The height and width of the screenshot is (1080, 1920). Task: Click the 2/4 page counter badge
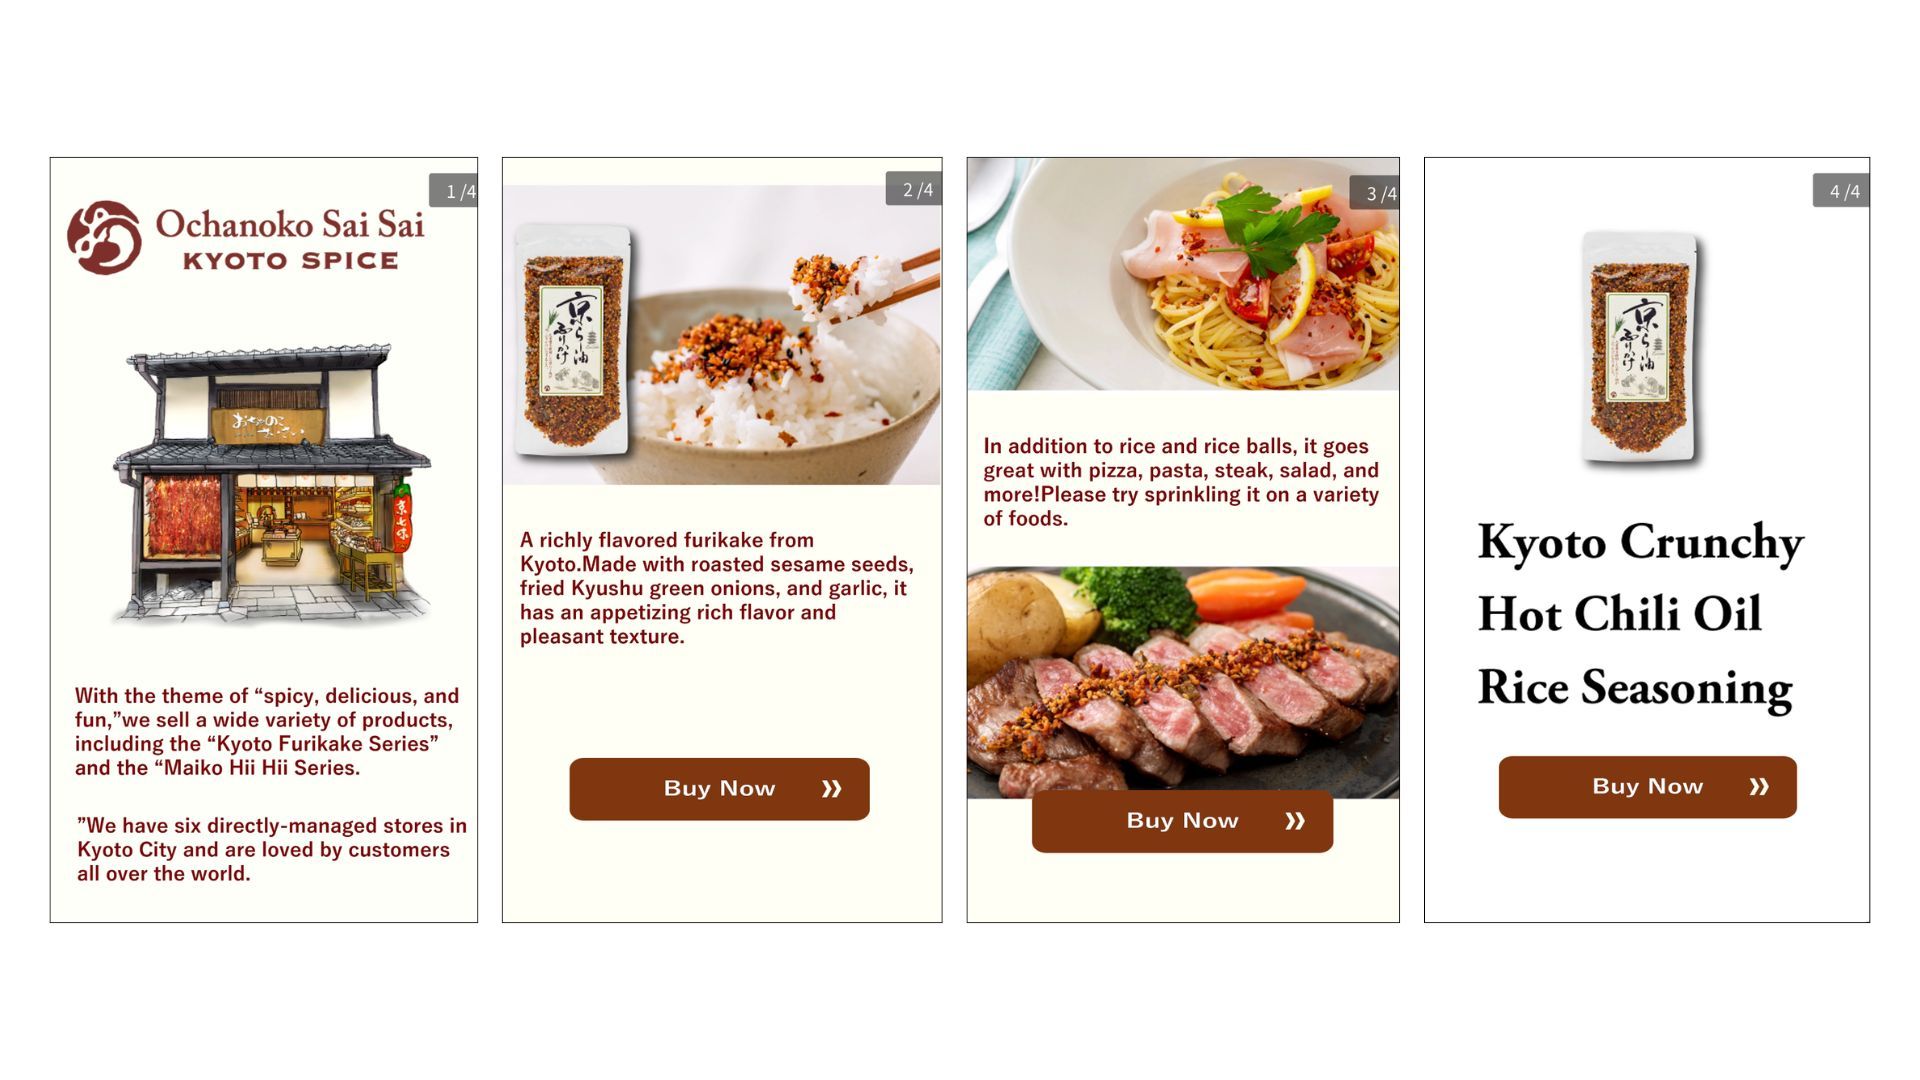coord(914,189)
